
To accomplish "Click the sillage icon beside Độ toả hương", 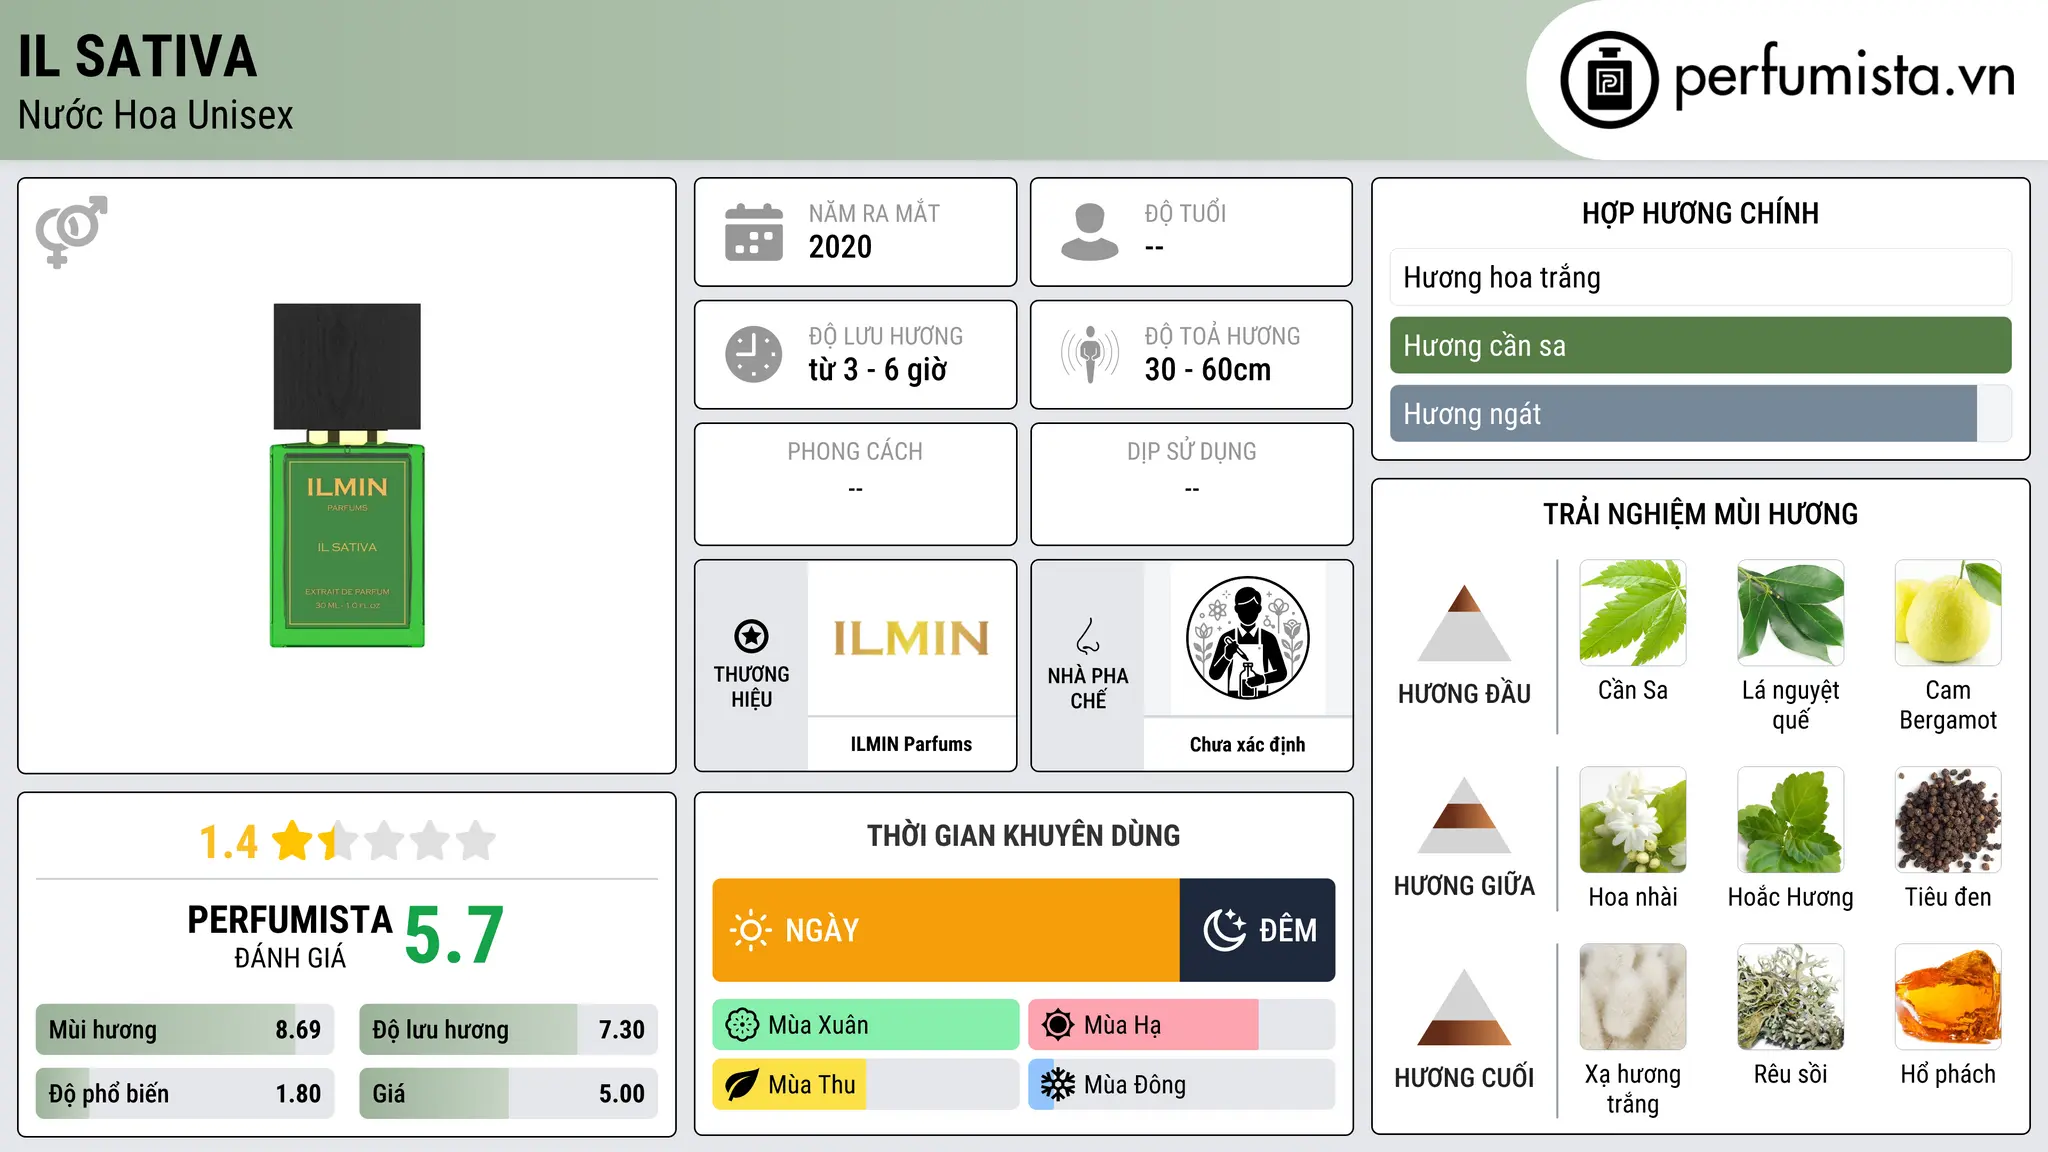I will (x=1090, y=354).
